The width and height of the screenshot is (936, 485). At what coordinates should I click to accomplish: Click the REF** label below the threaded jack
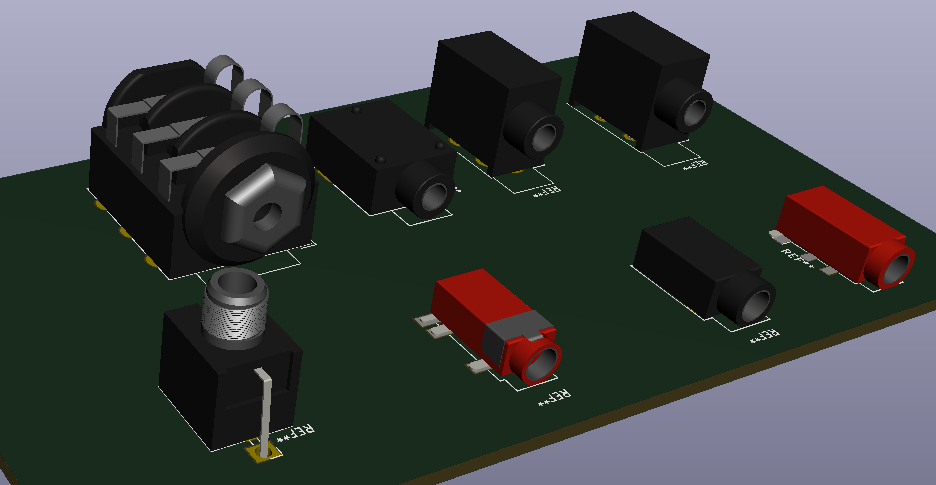click(x=298, y=432)
